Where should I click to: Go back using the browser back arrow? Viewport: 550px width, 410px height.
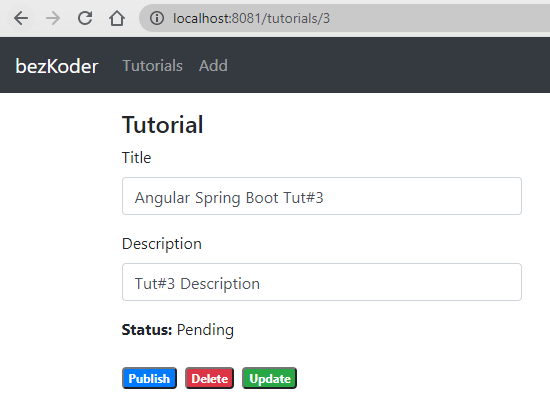[x=21, y=18]
